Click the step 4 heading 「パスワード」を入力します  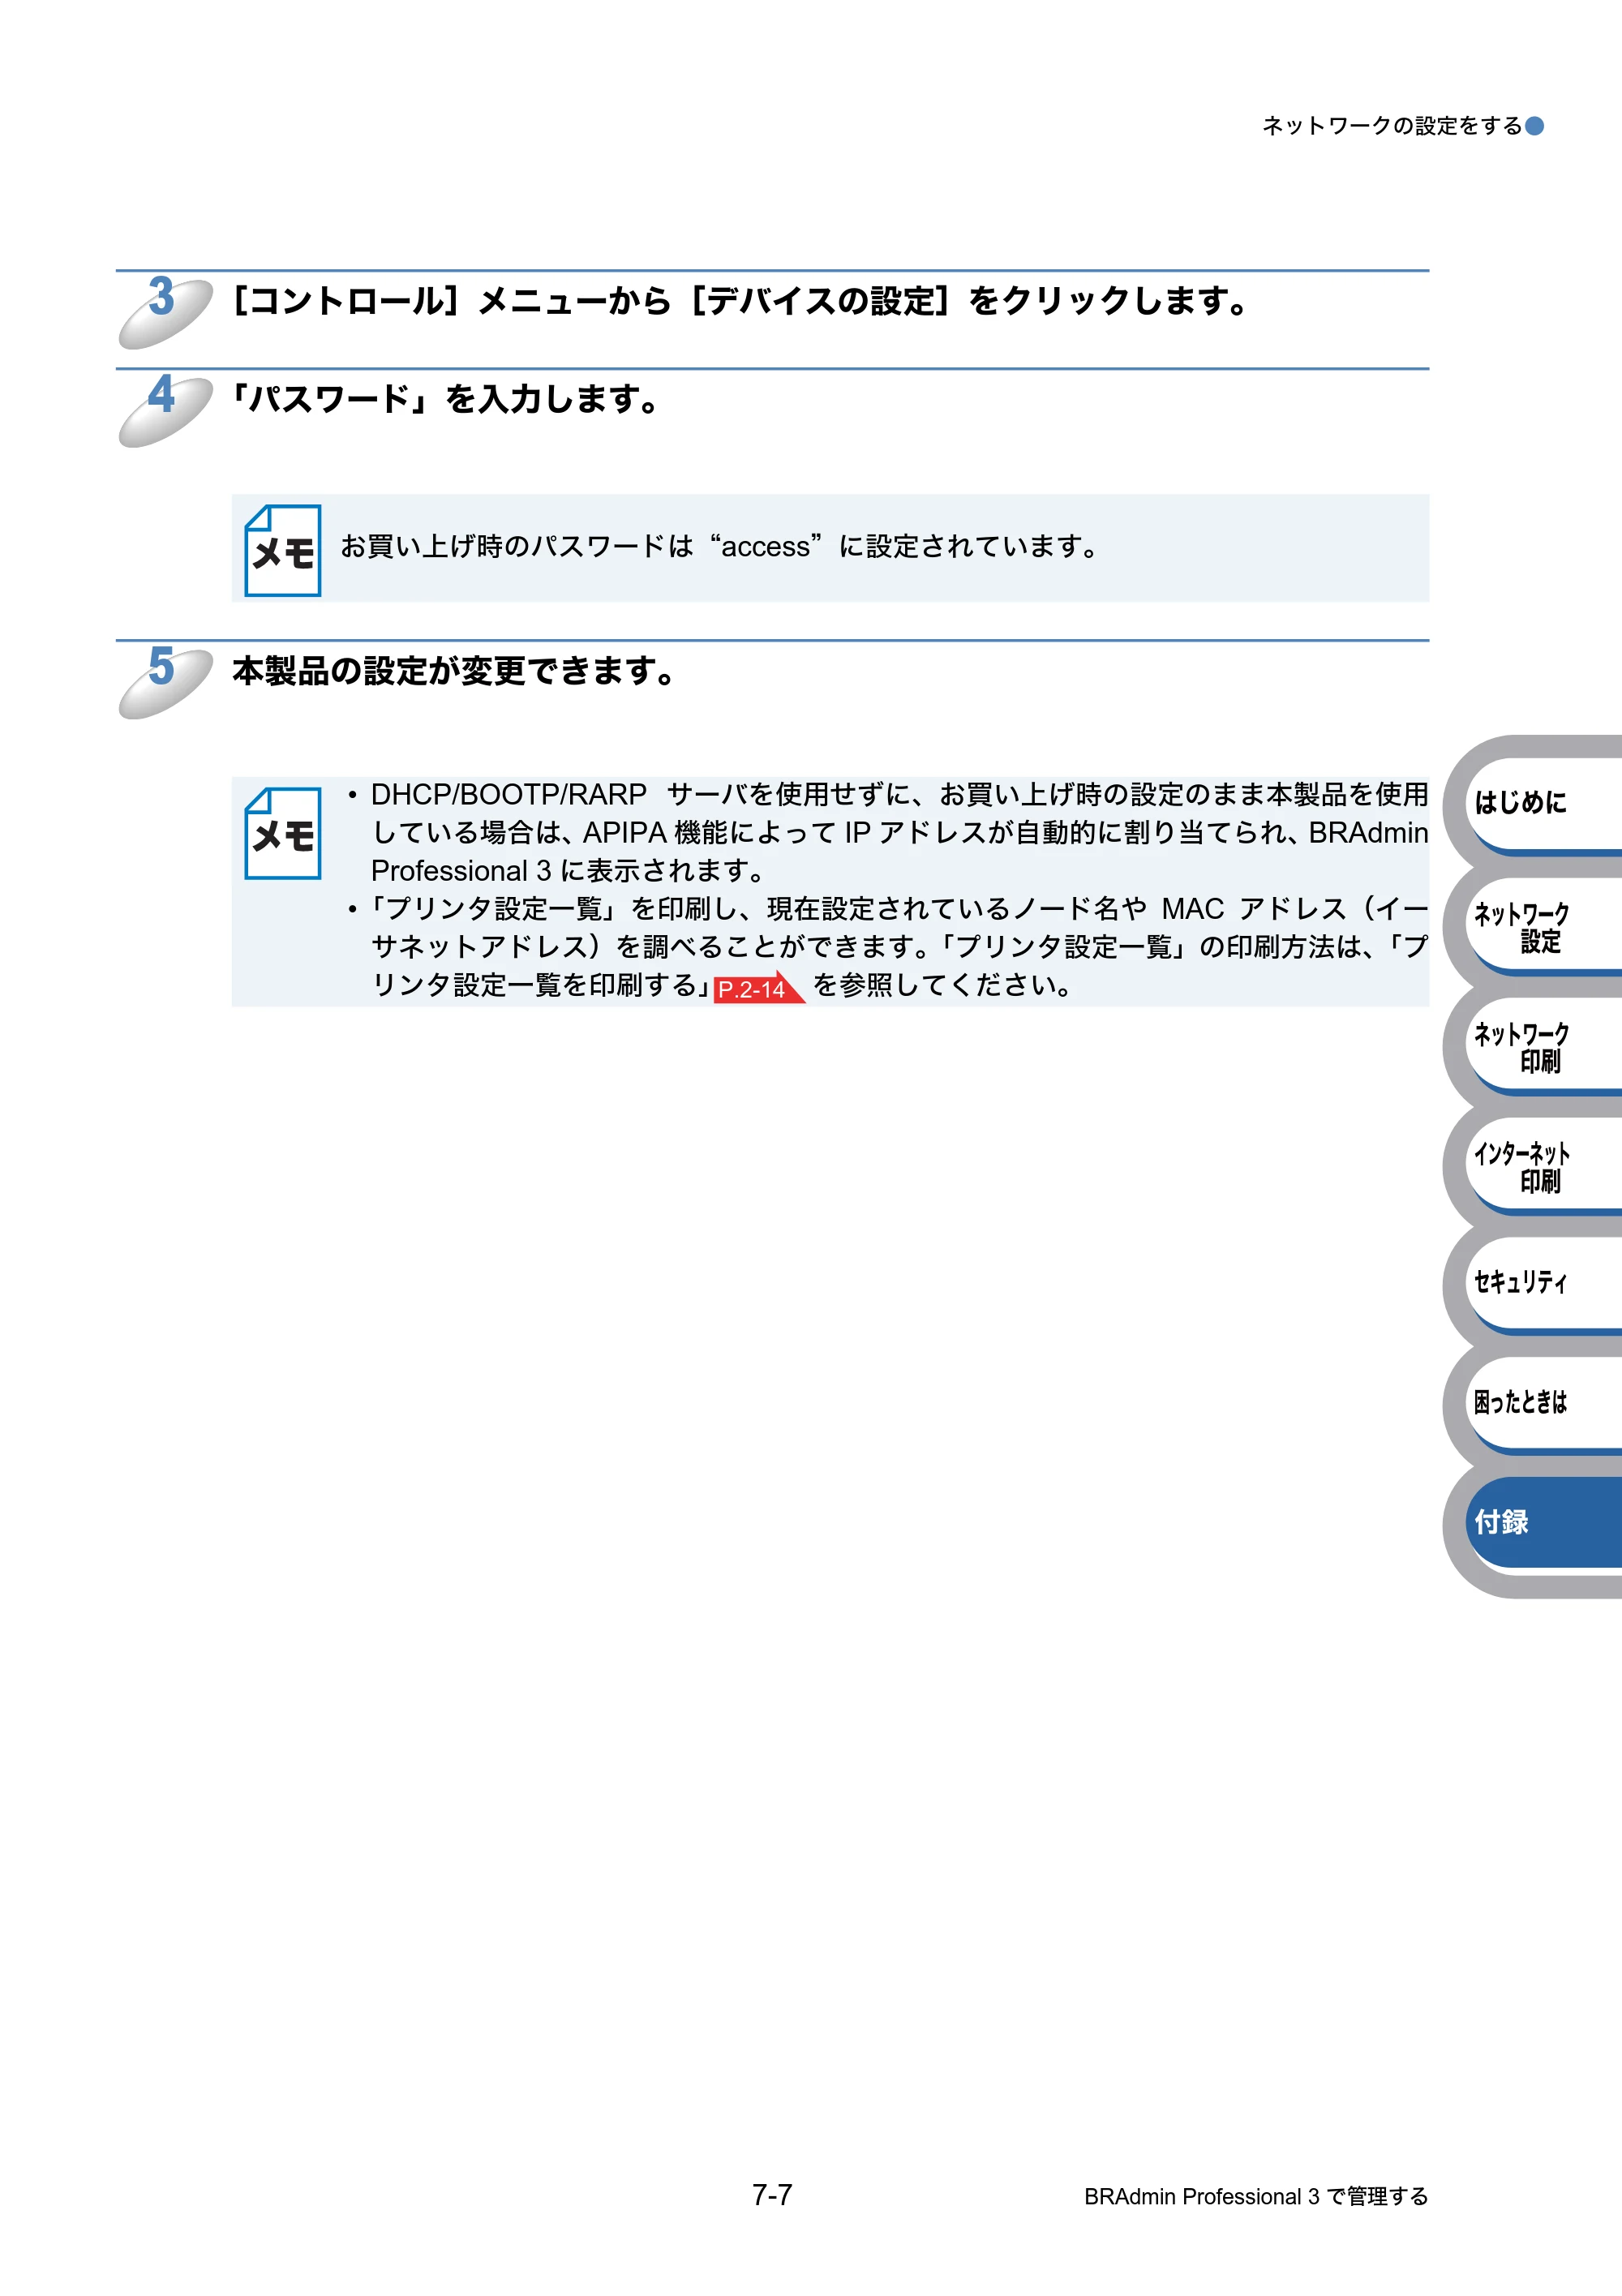point(446,399)
